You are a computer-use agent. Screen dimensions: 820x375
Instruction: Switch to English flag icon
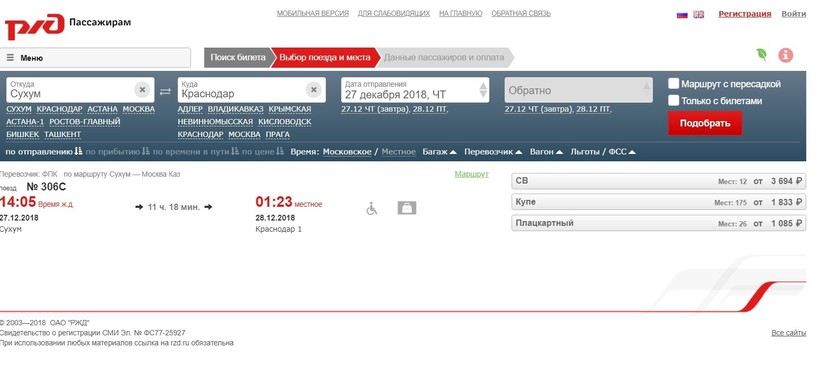click(699, 15)
